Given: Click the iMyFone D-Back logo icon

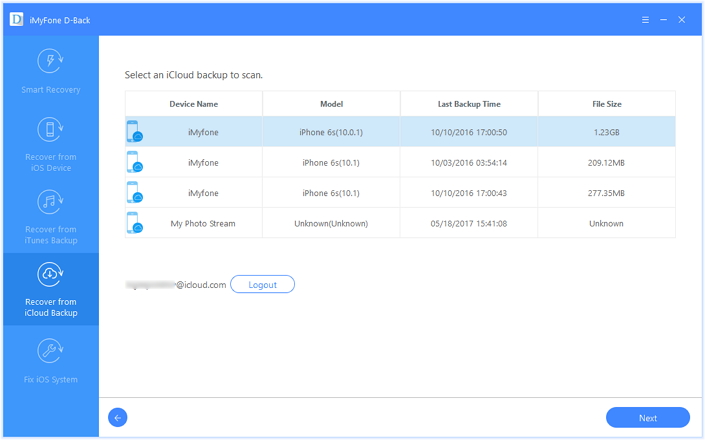Looking at the screenshot, I should [x=17, y=20].
